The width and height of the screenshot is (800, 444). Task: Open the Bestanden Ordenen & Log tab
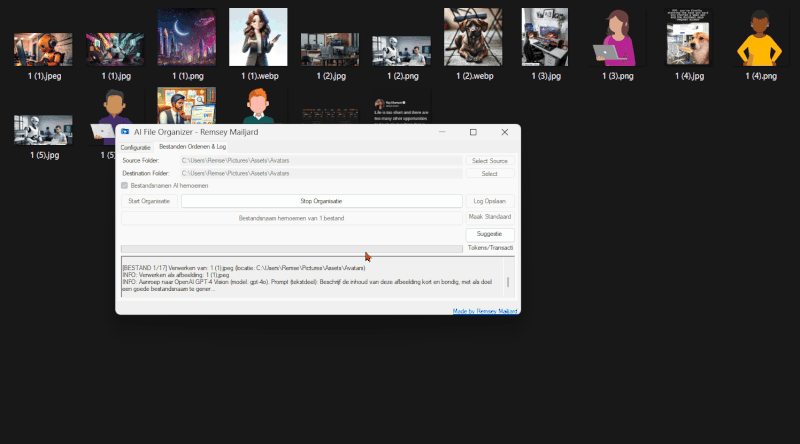pyautogui.click(x=192, y=147)
